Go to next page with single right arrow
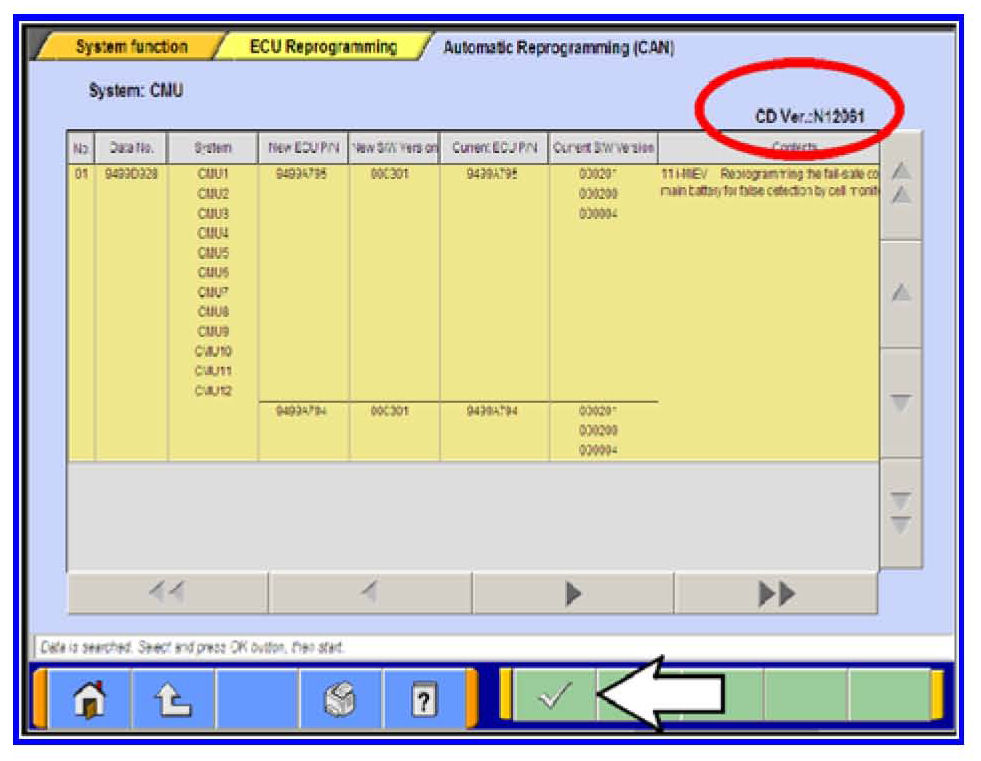The image size is (981, 761). [573, 594]
